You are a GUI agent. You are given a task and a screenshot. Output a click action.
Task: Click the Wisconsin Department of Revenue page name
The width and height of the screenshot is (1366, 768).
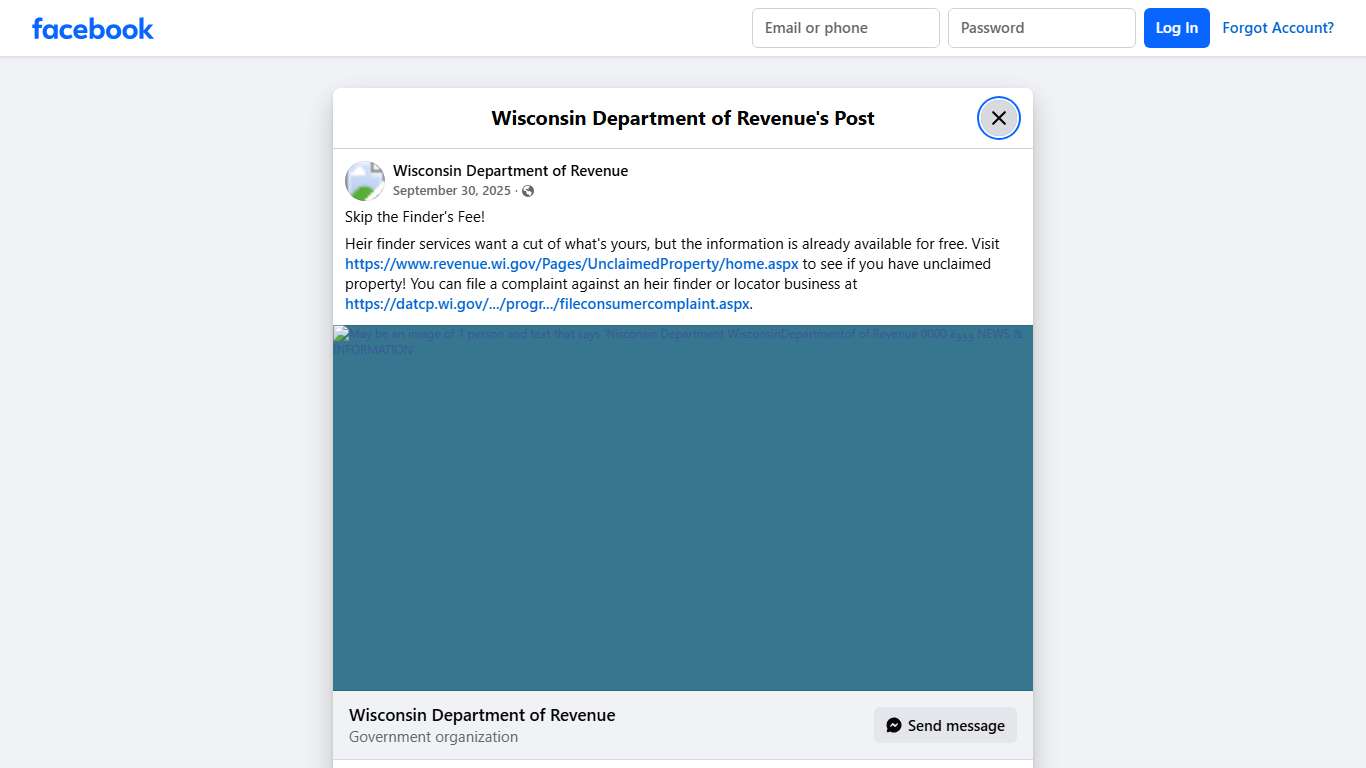(x=510, y=170)
